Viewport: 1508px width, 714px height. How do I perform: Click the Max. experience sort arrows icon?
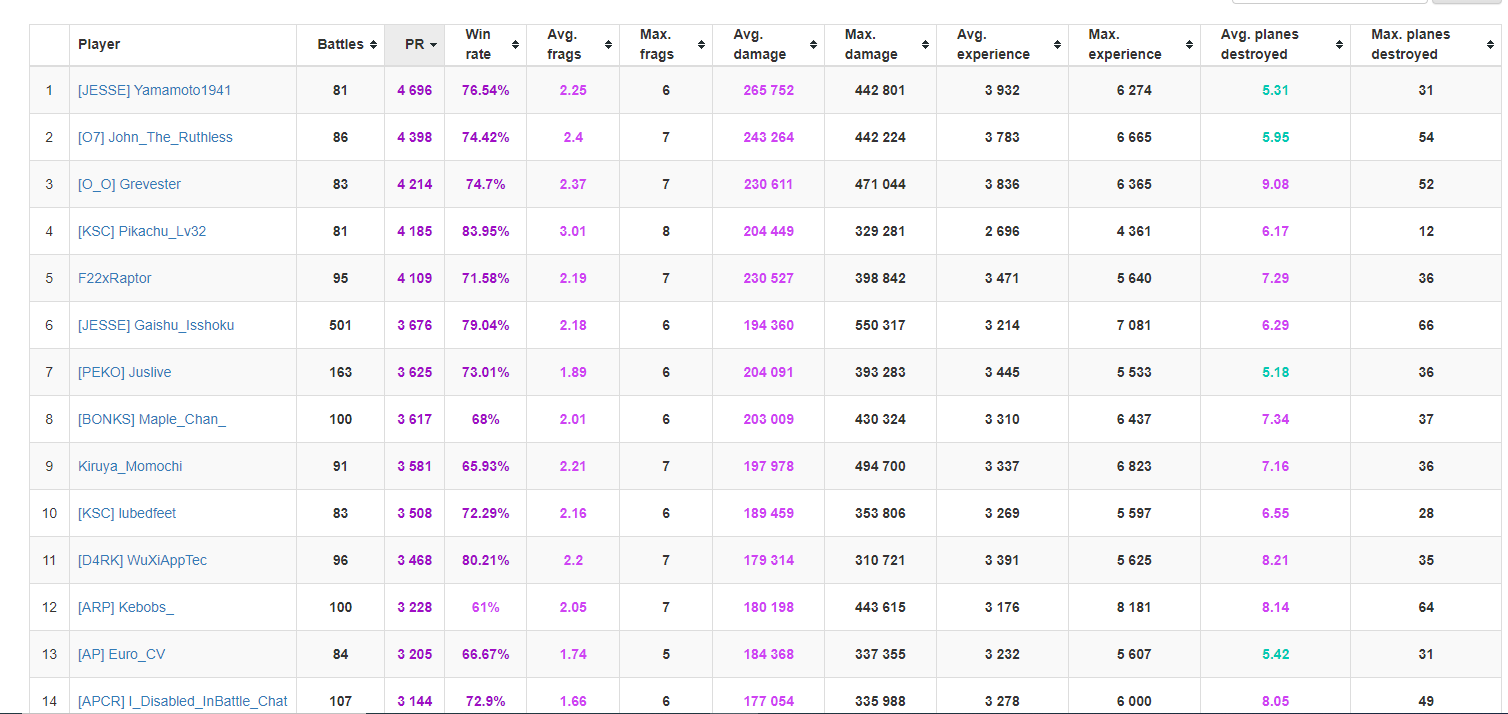(1189, 45)
